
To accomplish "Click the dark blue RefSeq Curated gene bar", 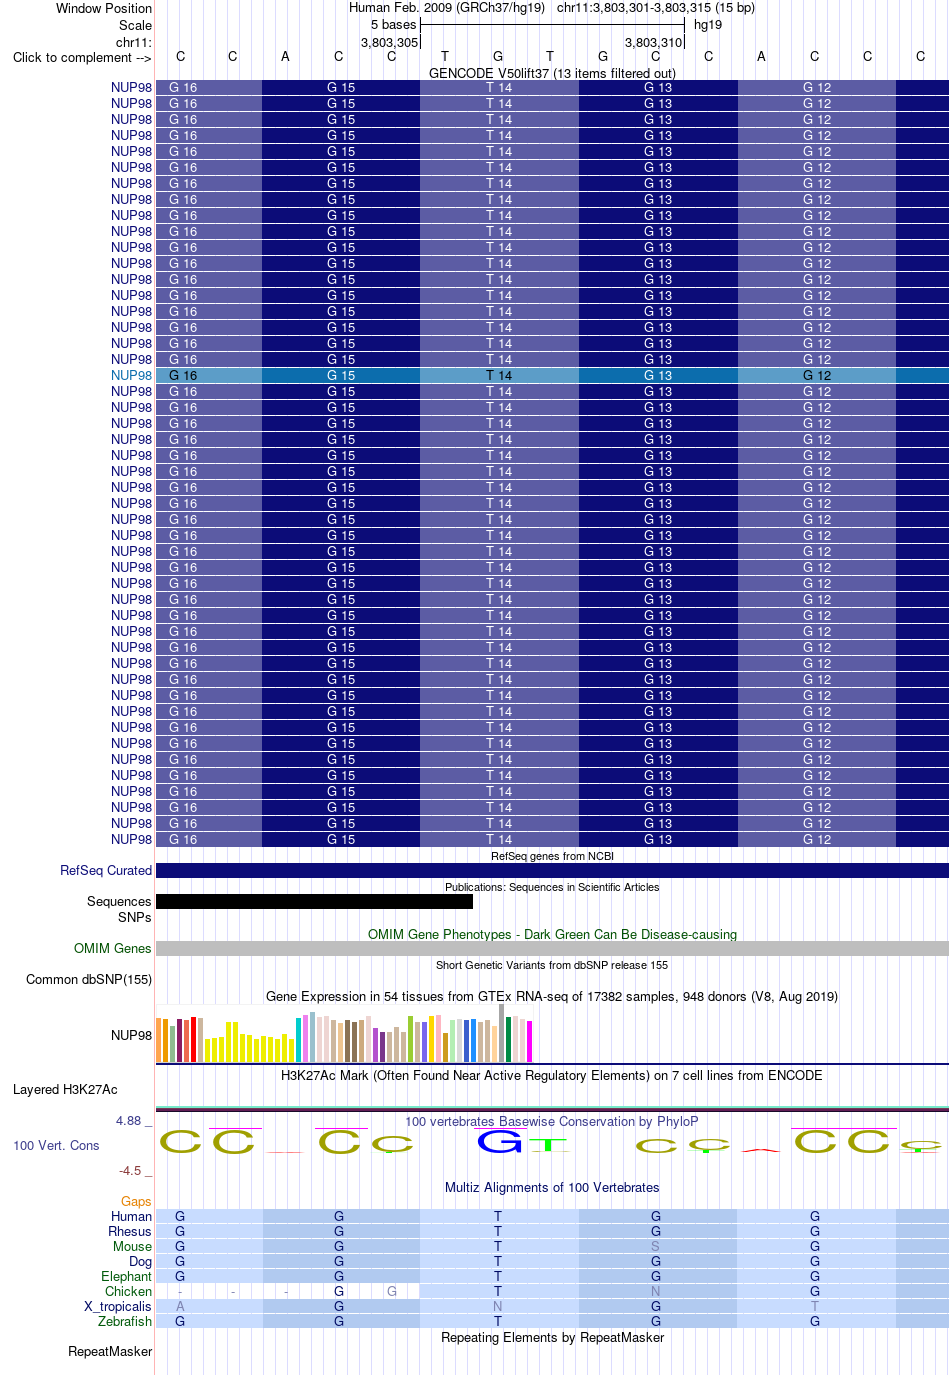I will pyautogui.click(x=552, y=871).
